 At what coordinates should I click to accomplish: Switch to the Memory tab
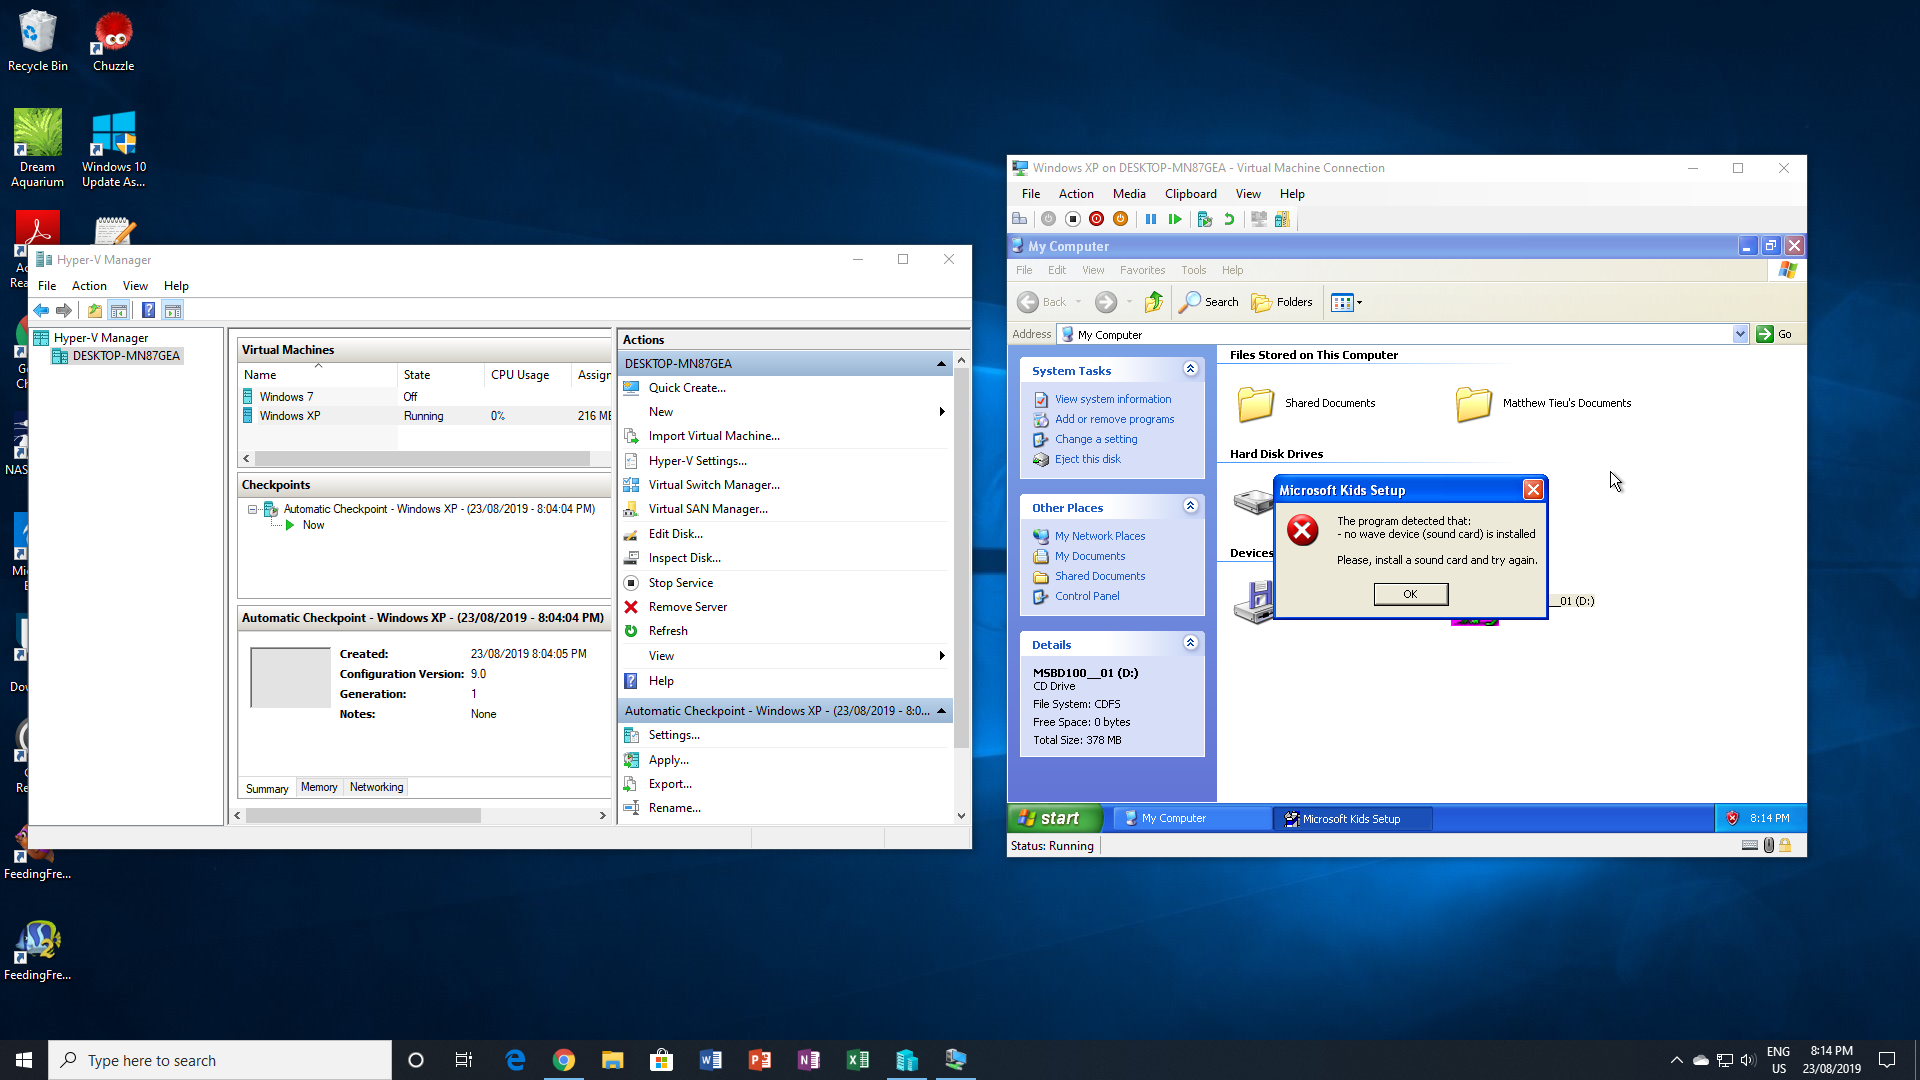(319, 788)
